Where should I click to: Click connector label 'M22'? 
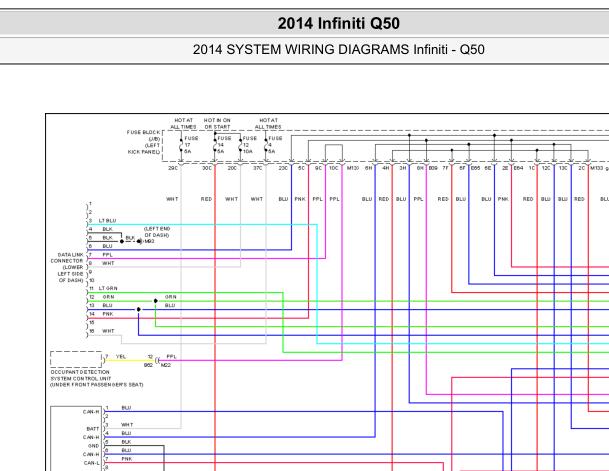point(166,365)
